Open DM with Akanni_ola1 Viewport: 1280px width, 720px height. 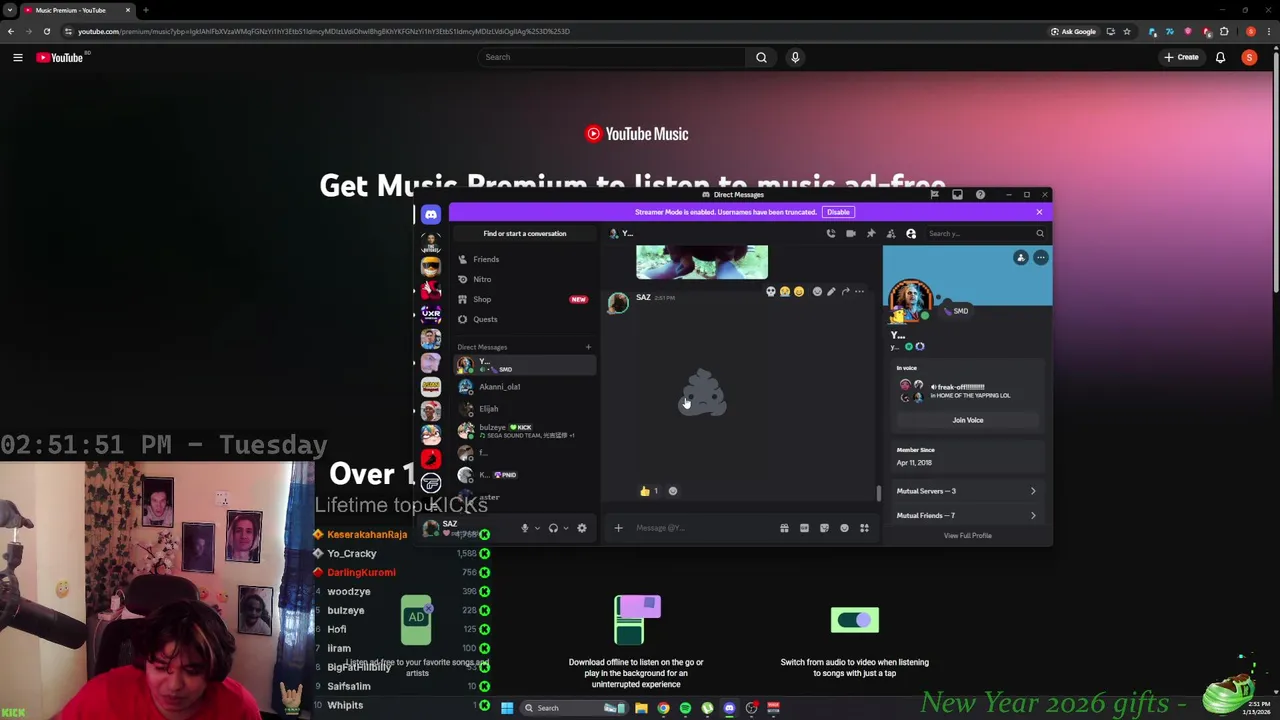(x=524, y=387)
